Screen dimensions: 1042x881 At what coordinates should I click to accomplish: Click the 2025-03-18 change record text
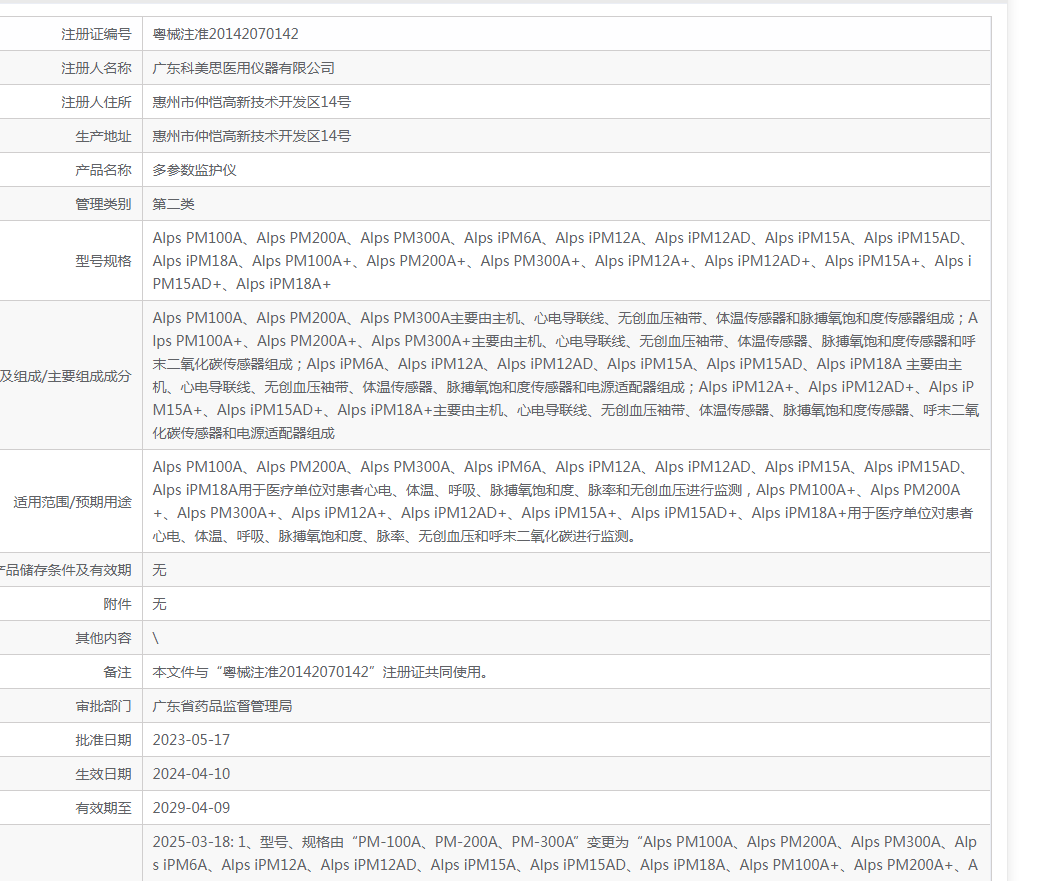click(565, 853)
